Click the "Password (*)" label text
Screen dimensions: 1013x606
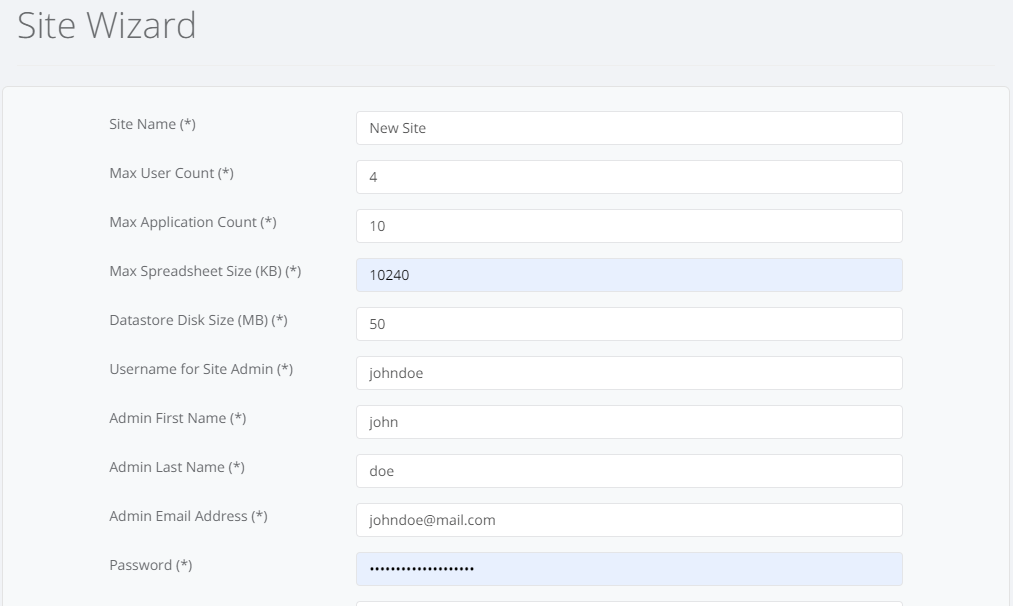click(150, 565)
